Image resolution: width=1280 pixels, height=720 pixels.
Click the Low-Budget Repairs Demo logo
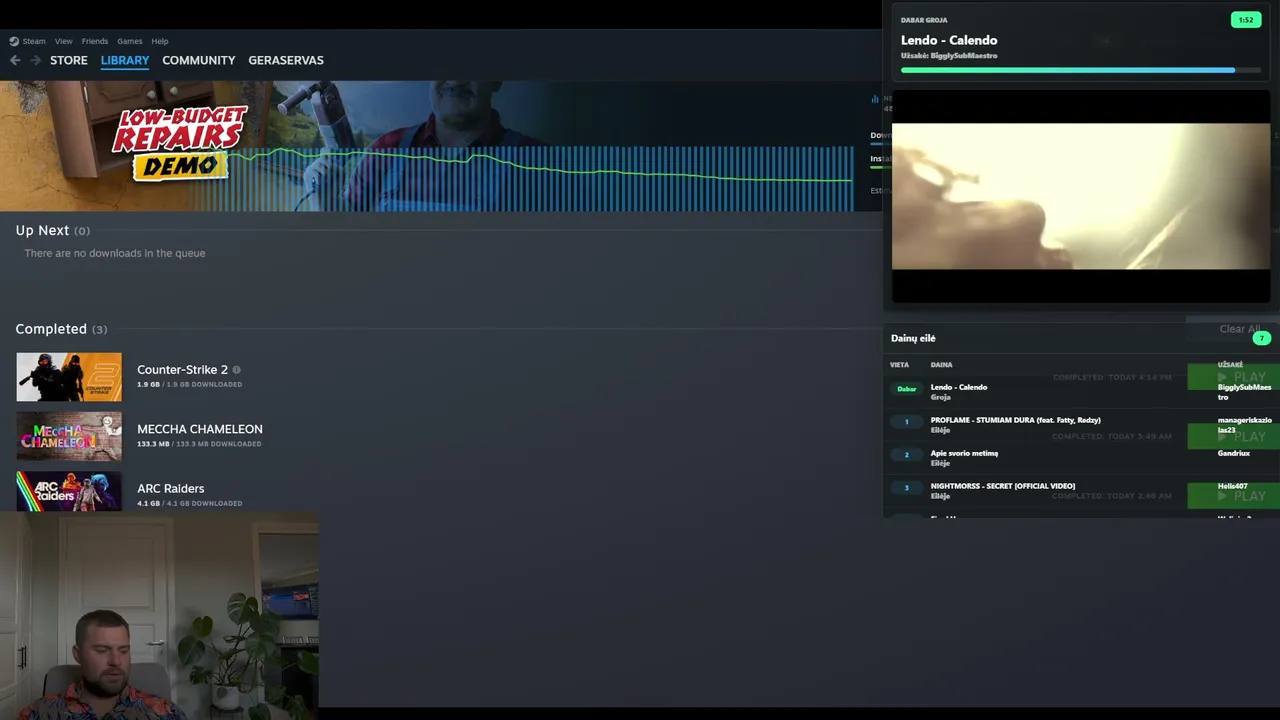[x=180, y=143]
